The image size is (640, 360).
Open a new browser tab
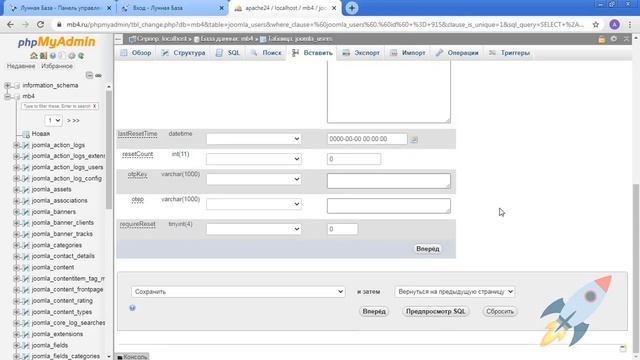coord(351,8)
